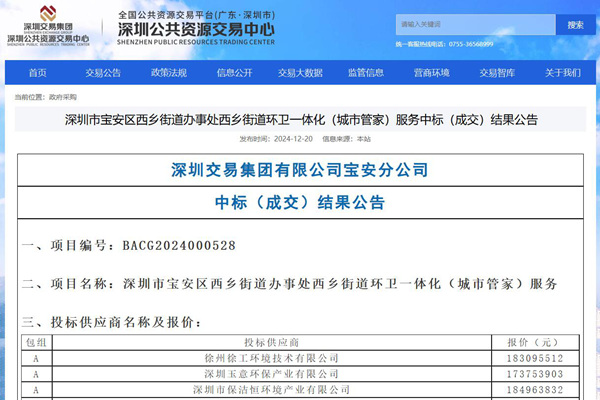Type in the keyword search field
The image size is (600, 400).
[472, 24]
